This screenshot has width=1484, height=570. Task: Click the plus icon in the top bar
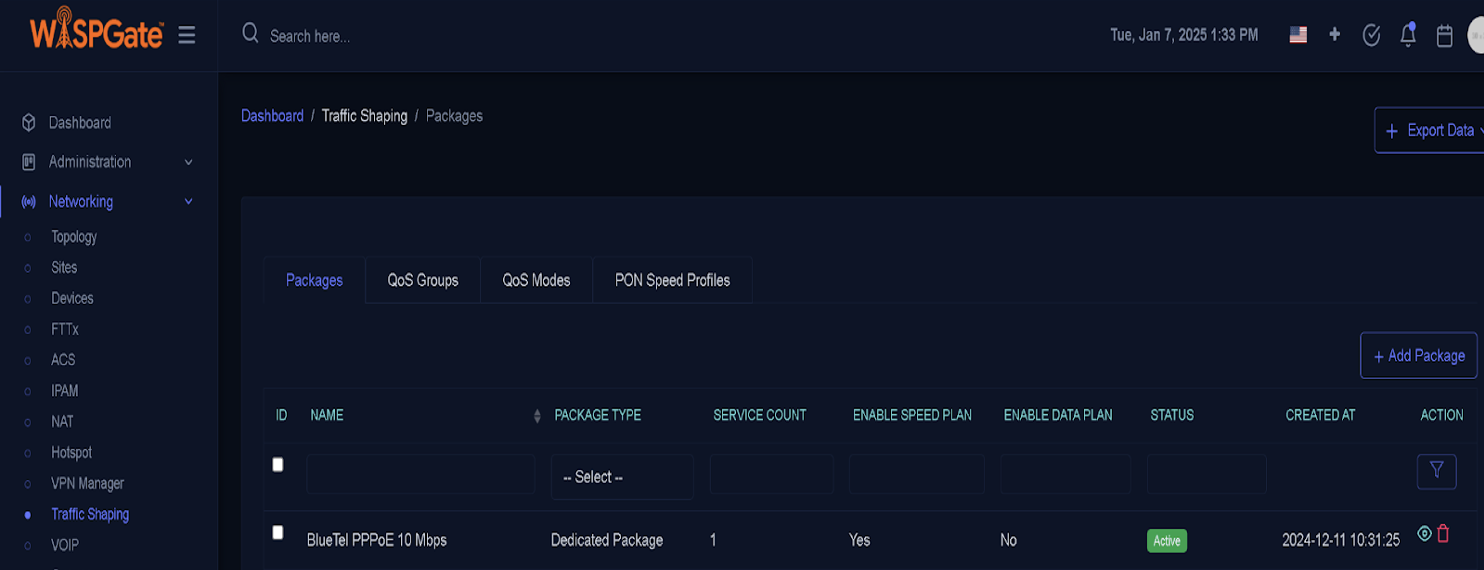point(1334,35)
